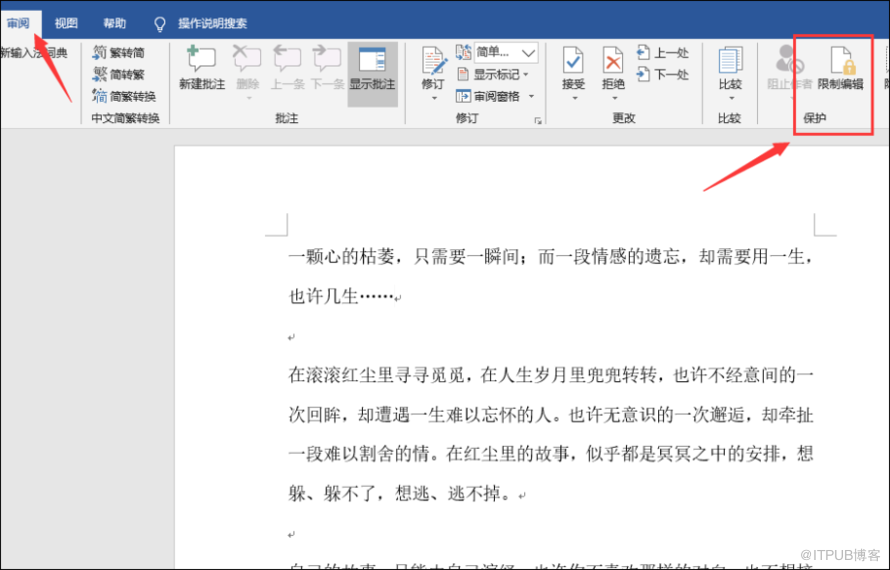Convert text using 繁转简

(x=118, y=52)
